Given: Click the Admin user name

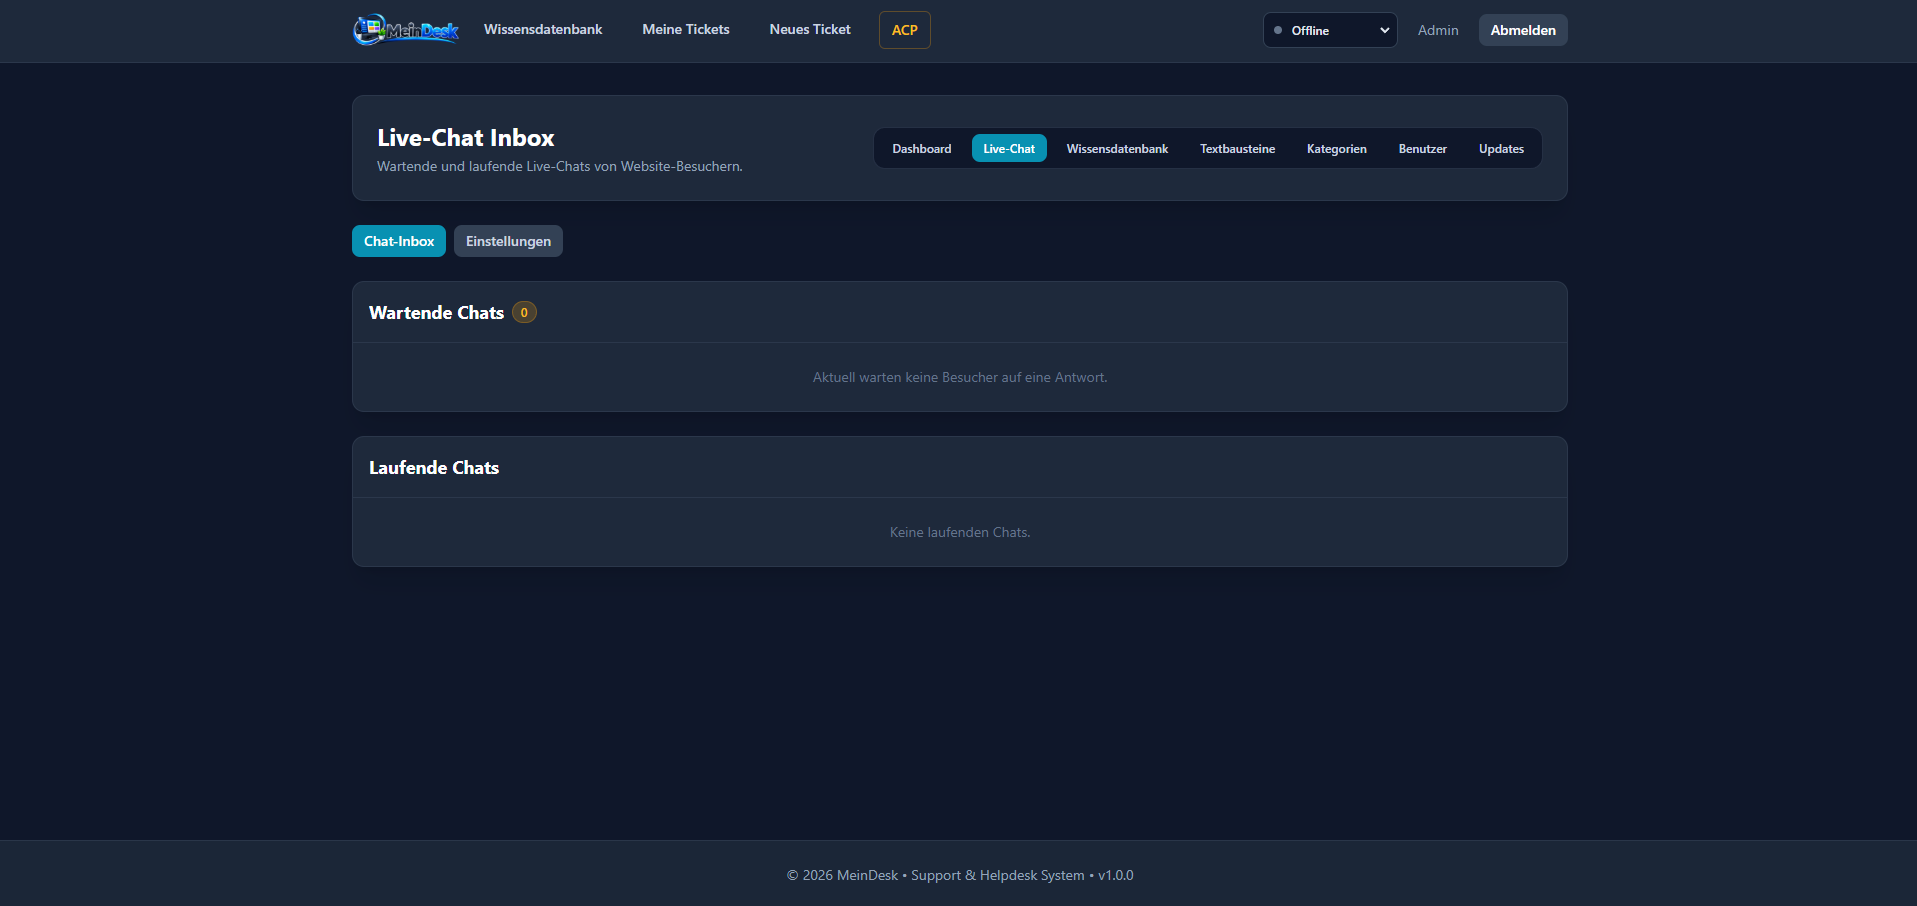Looking at the screenshot, I should click(x=1438, y=30).
